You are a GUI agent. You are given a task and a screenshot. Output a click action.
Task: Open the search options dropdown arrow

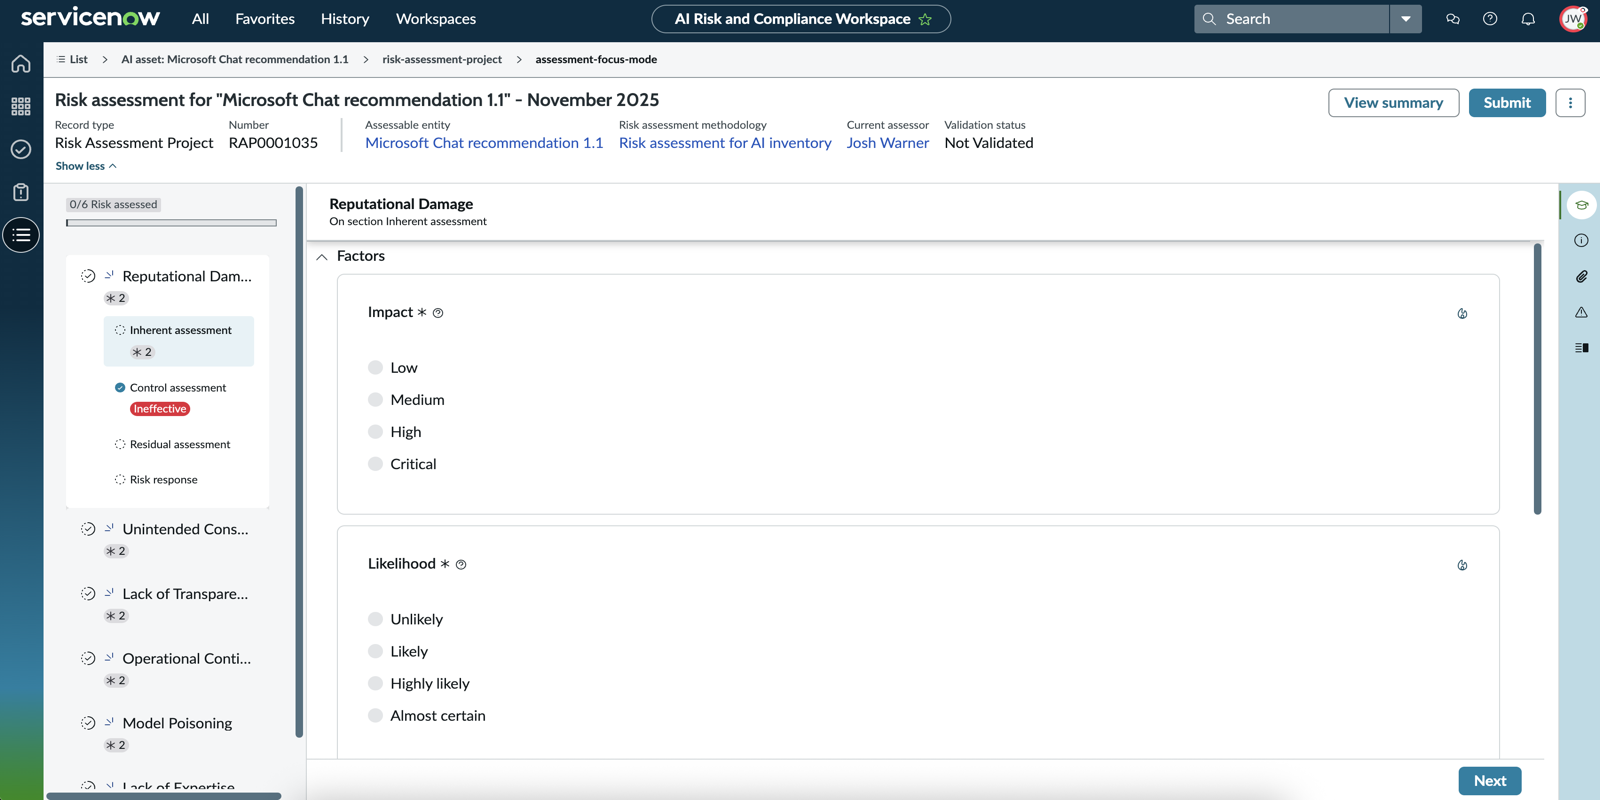point(1405,19)
